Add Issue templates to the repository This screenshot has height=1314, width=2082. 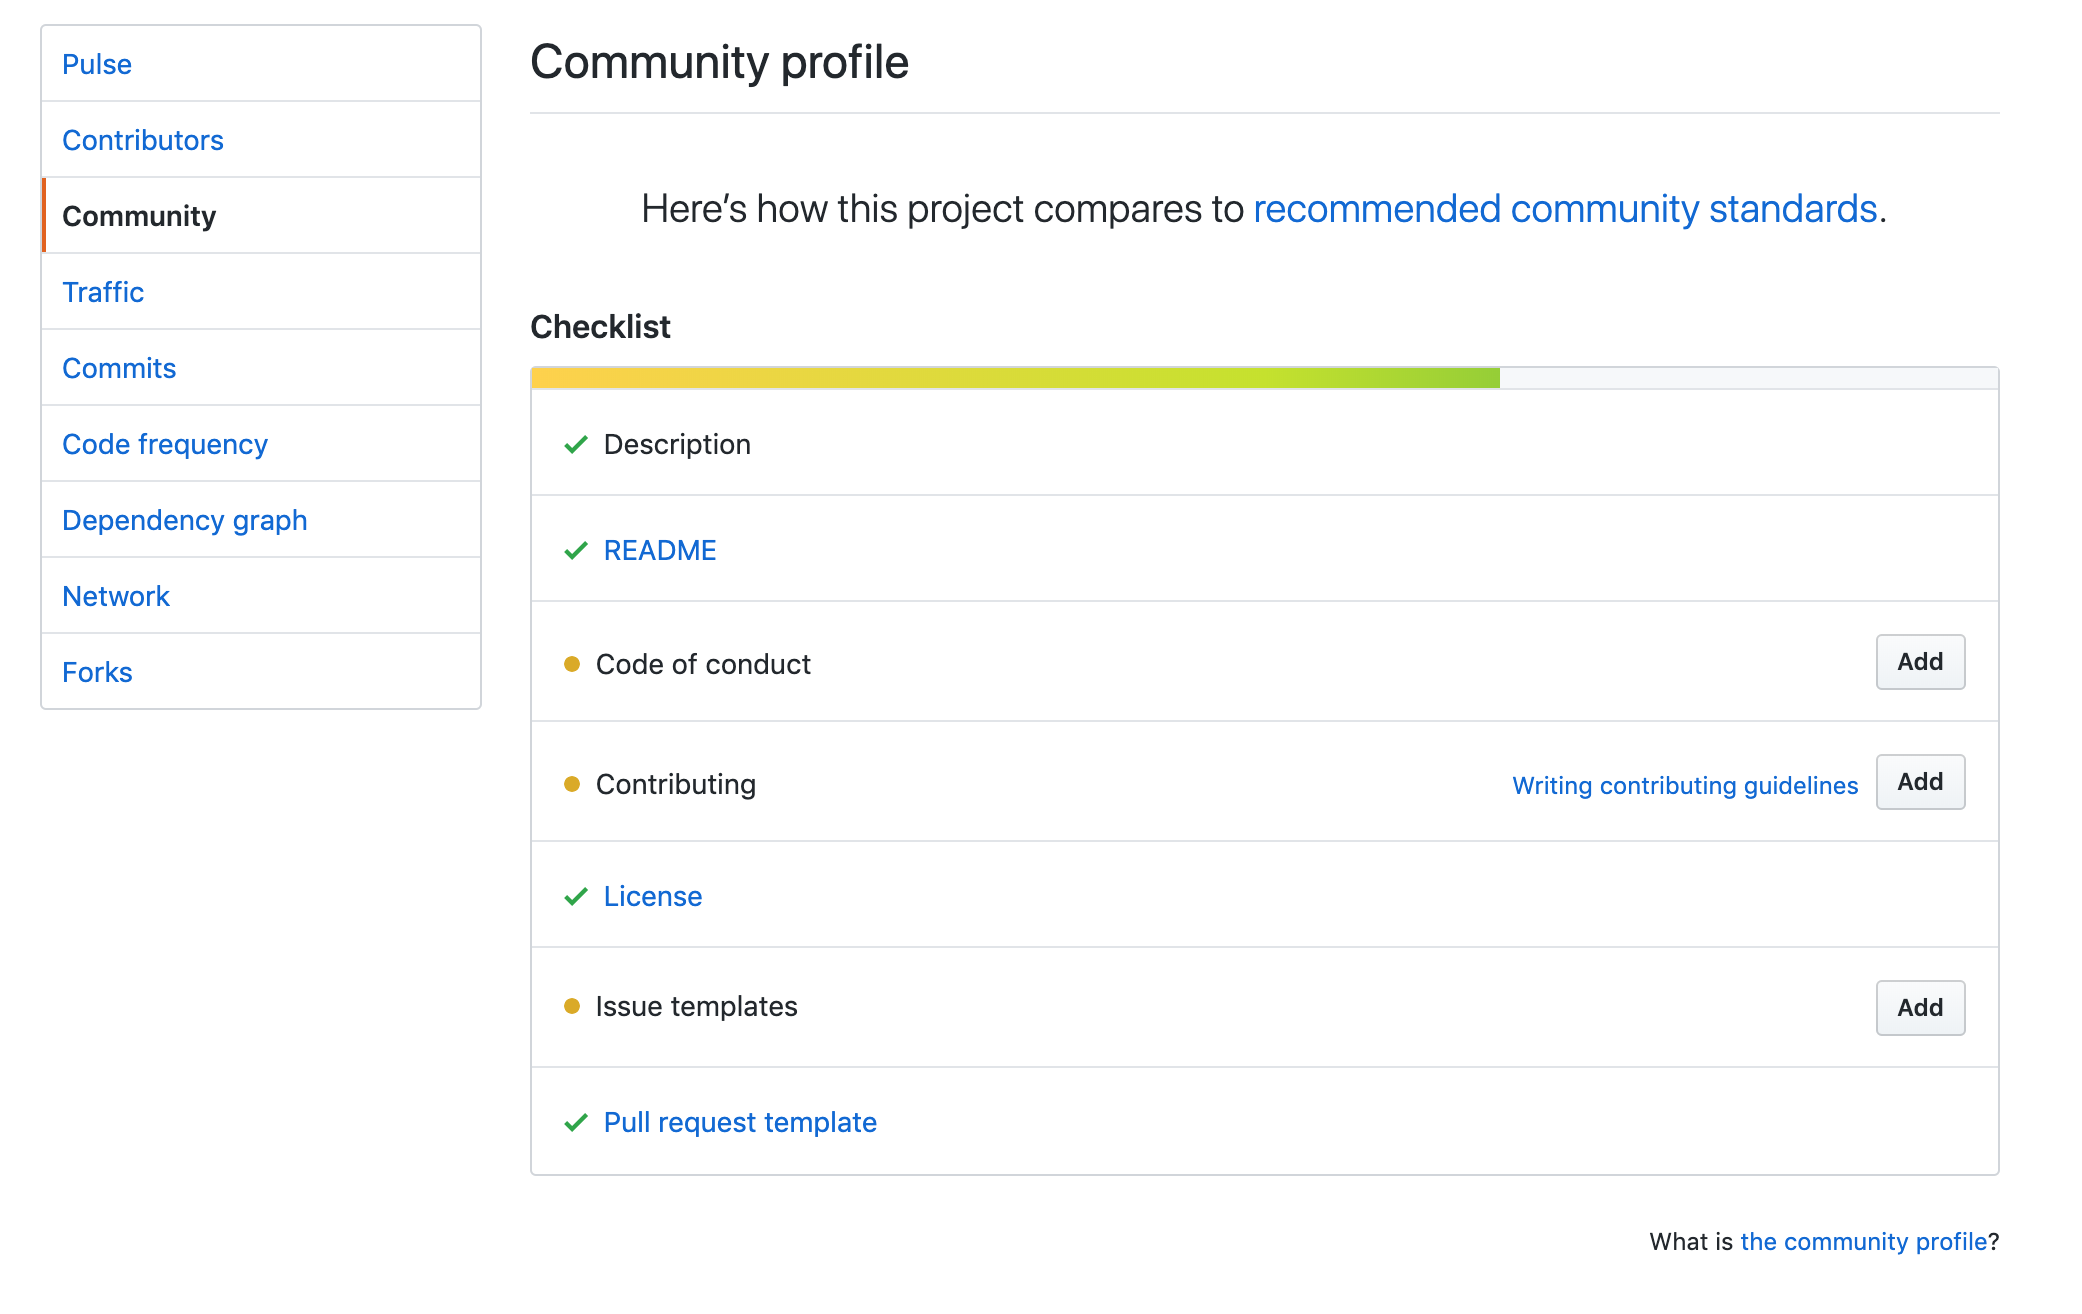point(1919,1008)
